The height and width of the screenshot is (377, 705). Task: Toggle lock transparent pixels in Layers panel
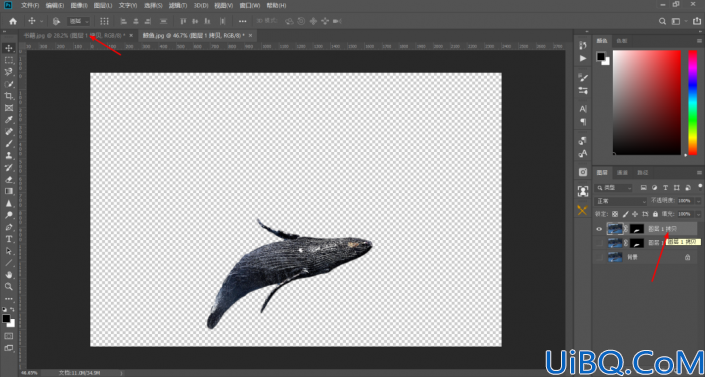tap(615, 214)
